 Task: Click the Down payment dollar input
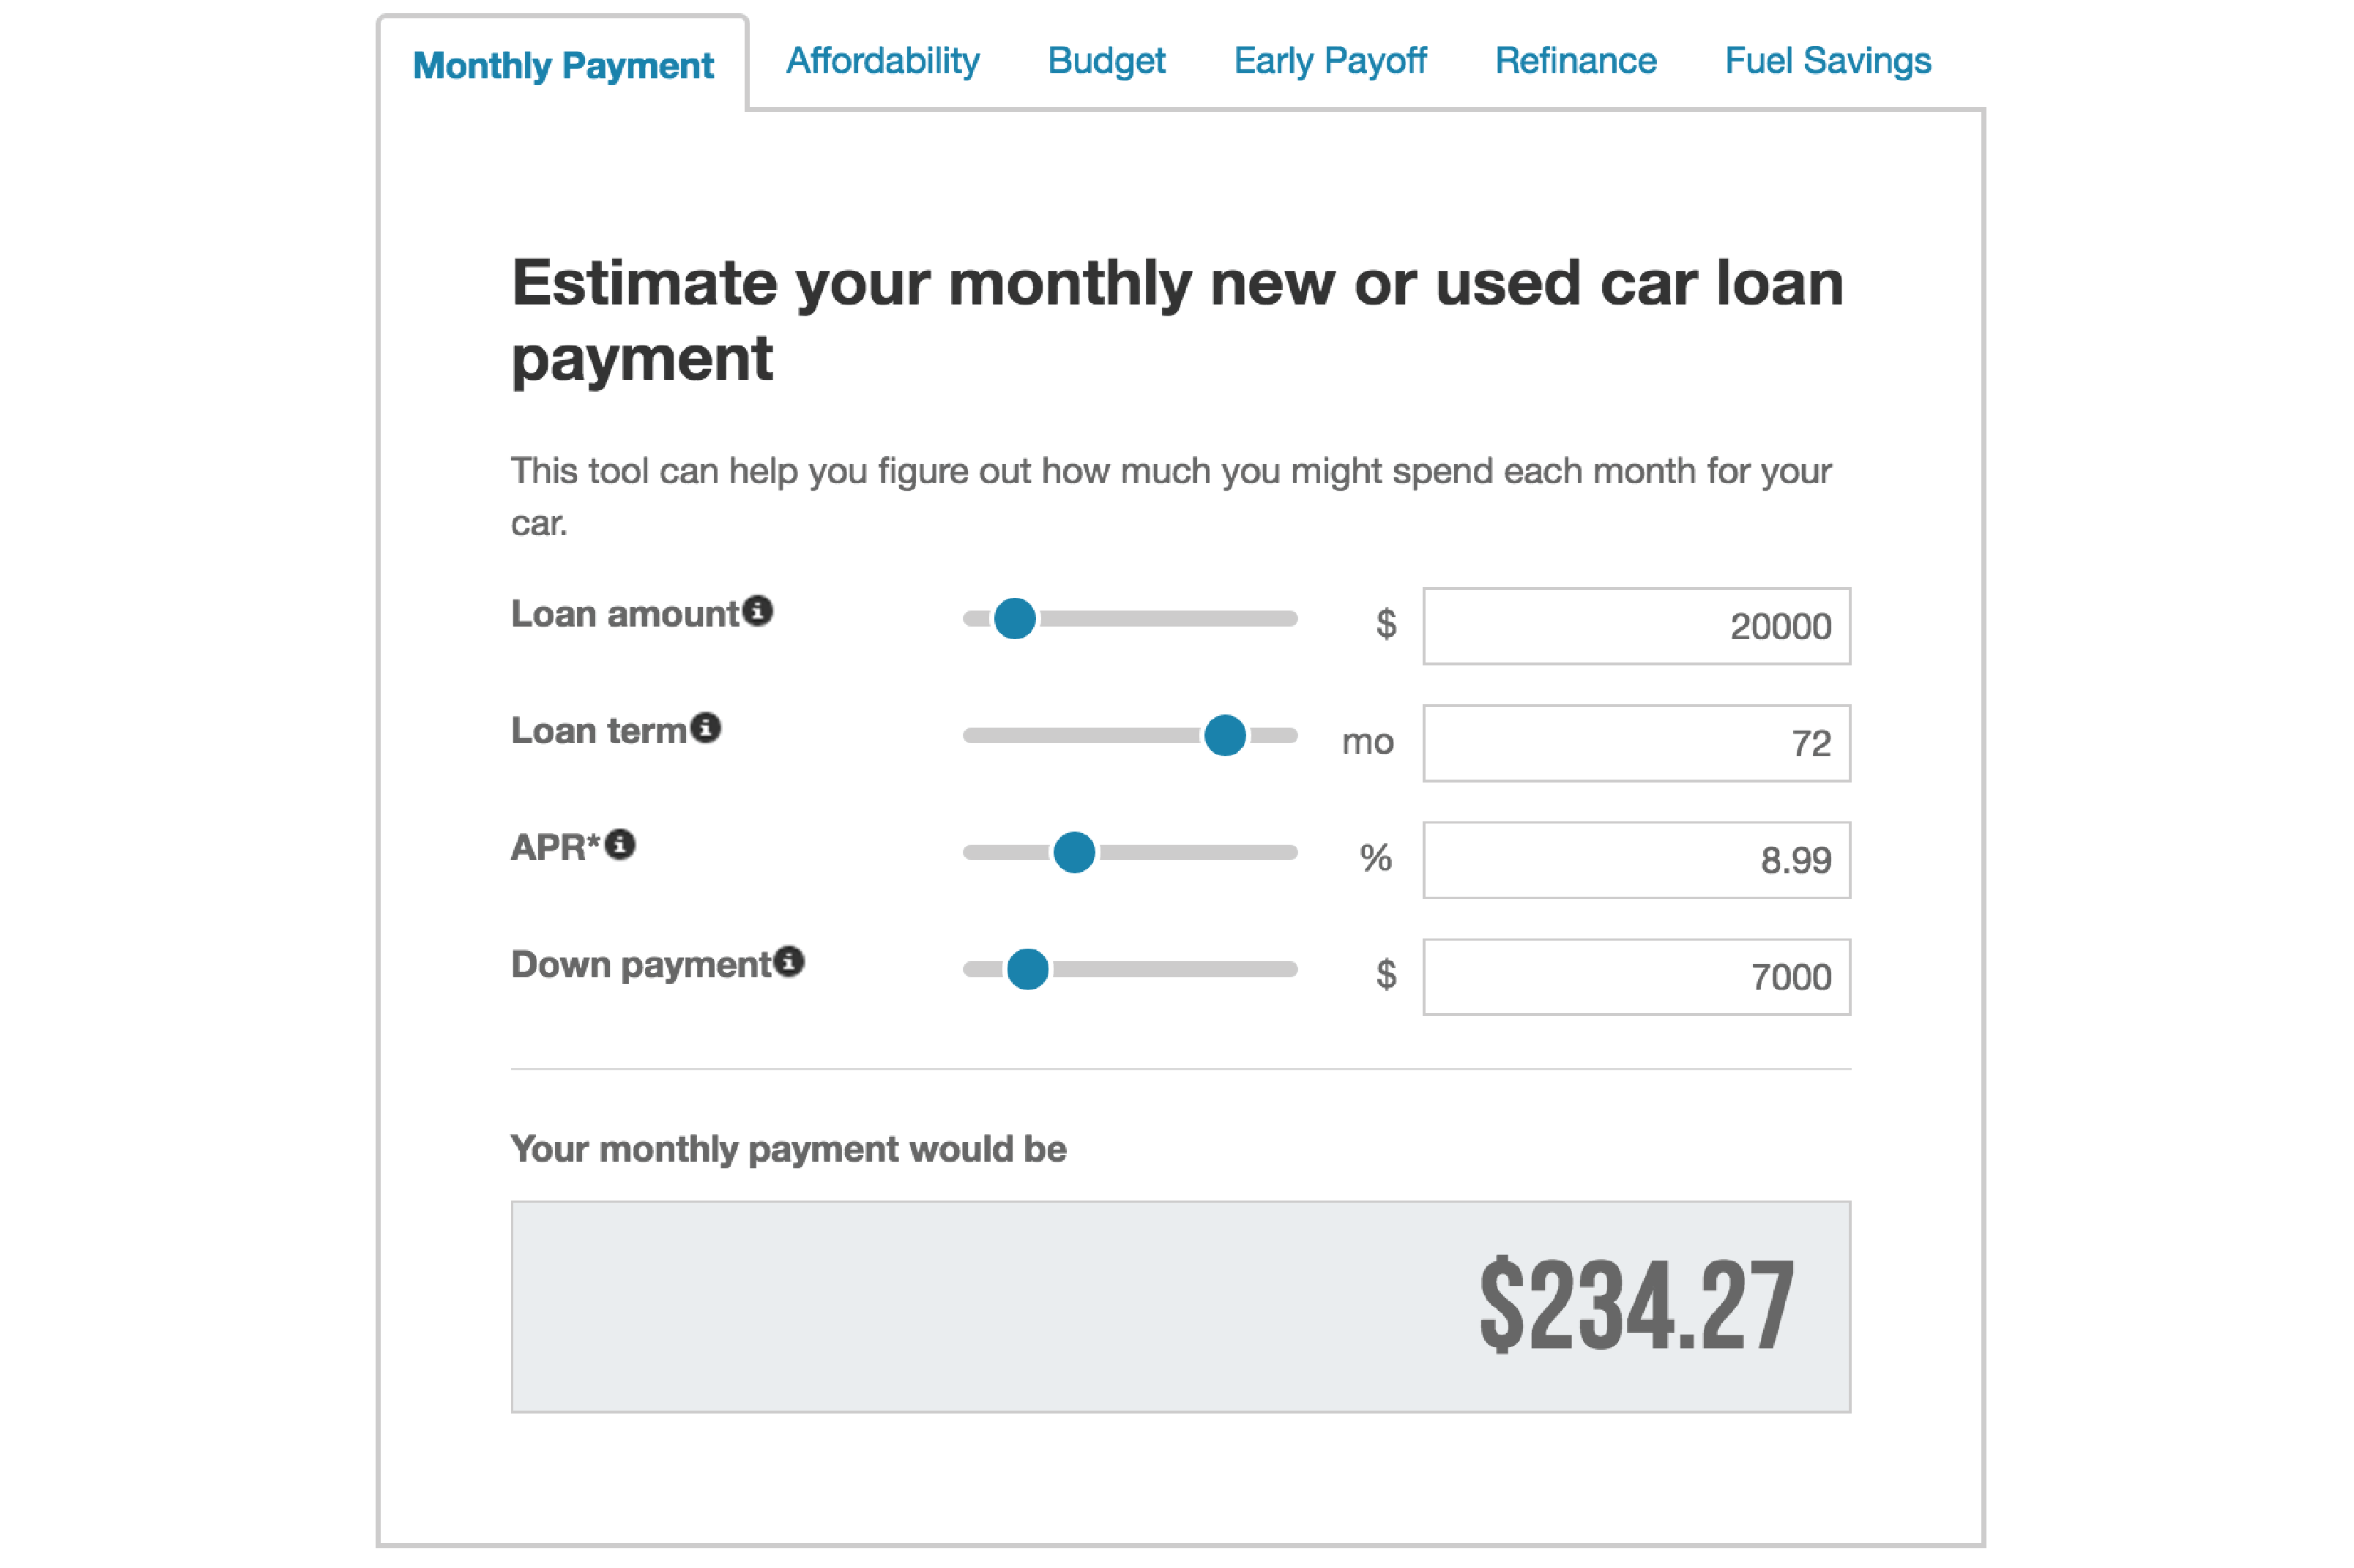pyautogui.click(x=1638, y=975)
